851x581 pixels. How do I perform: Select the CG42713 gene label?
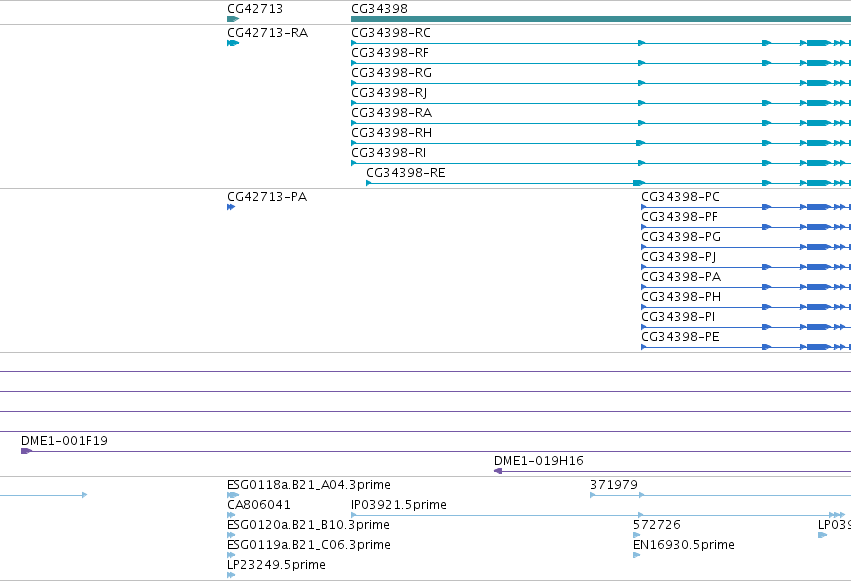coord(255,9)
